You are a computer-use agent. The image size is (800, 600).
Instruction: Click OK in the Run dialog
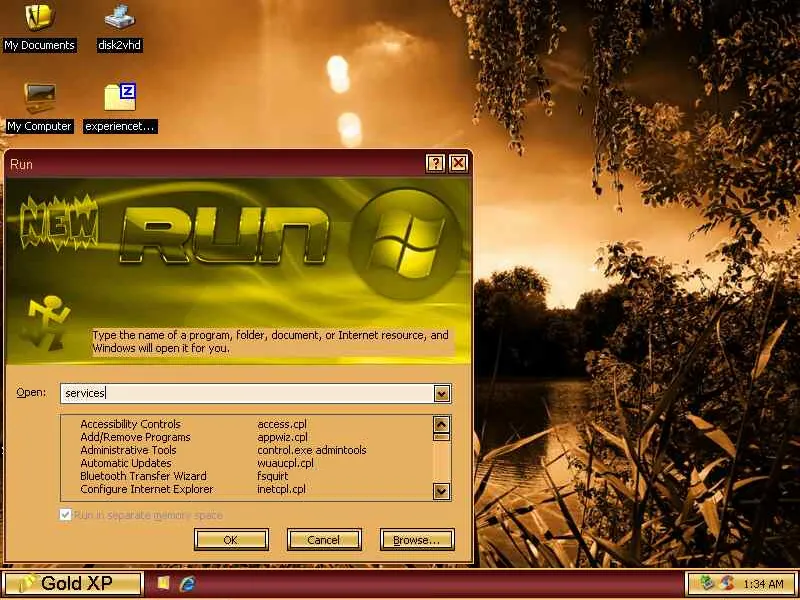[231, 540]
